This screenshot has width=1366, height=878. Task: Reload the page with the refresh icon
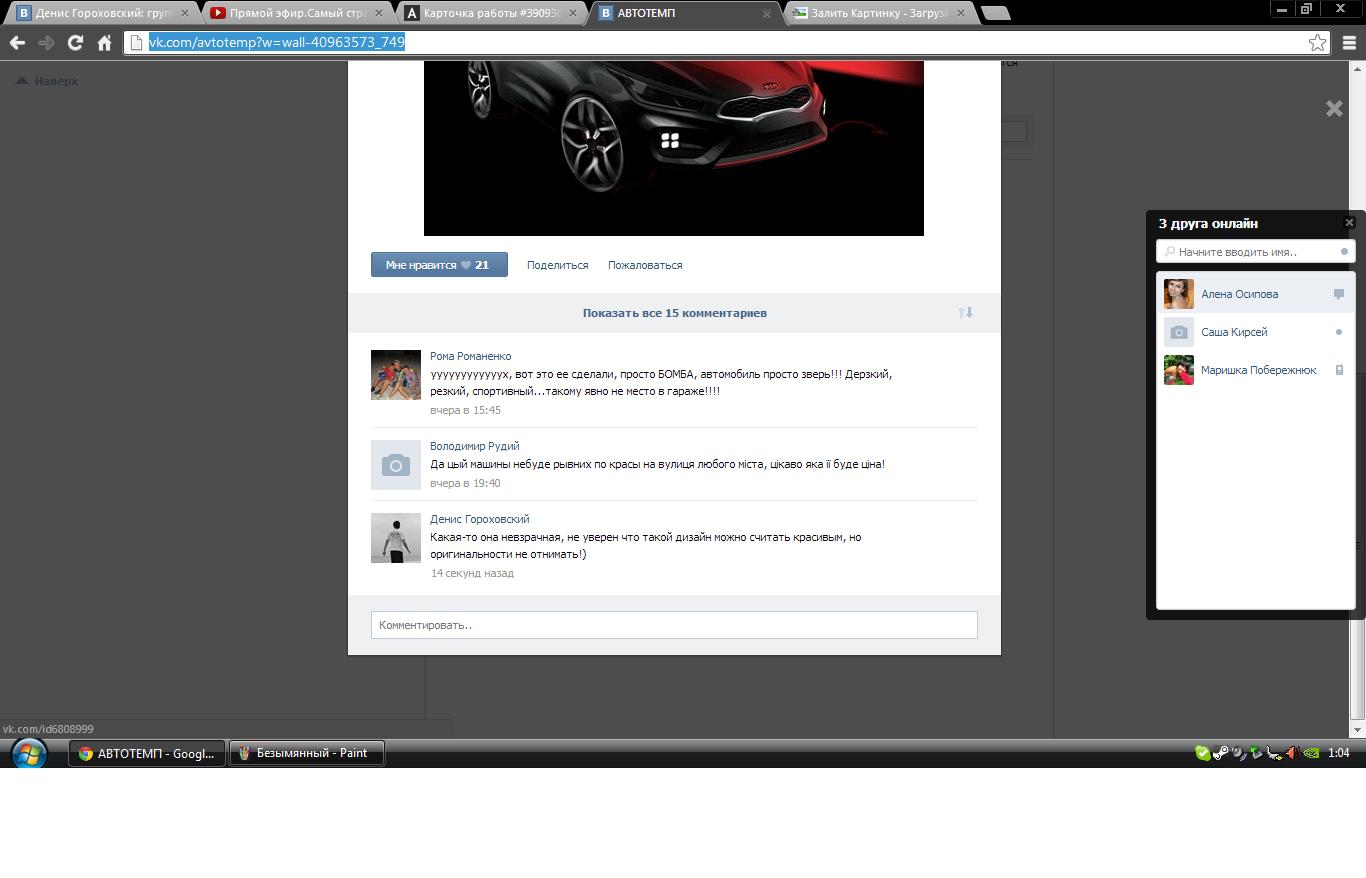pos(75,42)
